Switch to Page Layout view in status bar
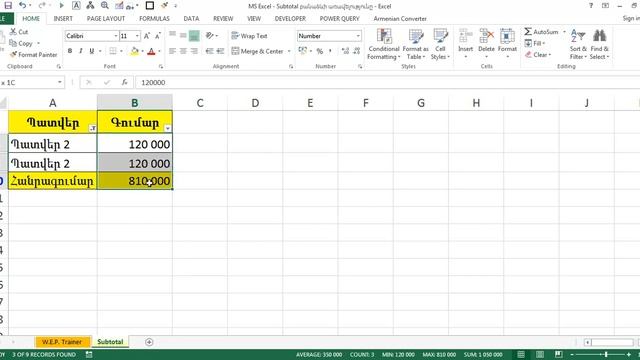Screen dimensions: 640x360 tap(540, 355)
